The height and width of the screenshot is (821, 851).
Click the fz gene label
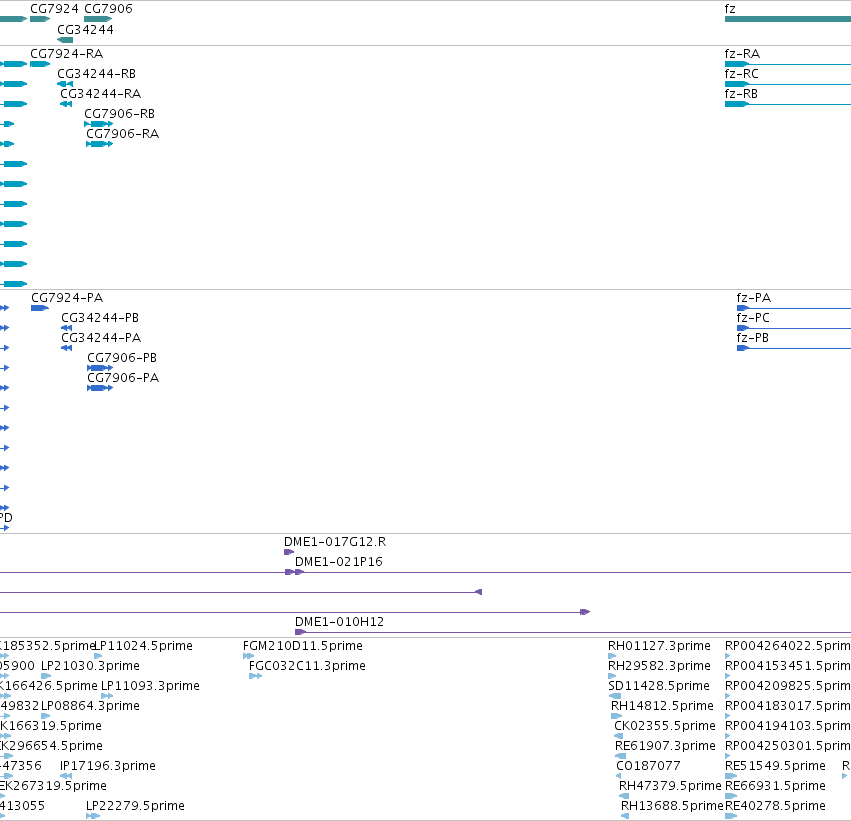point(730,9)
